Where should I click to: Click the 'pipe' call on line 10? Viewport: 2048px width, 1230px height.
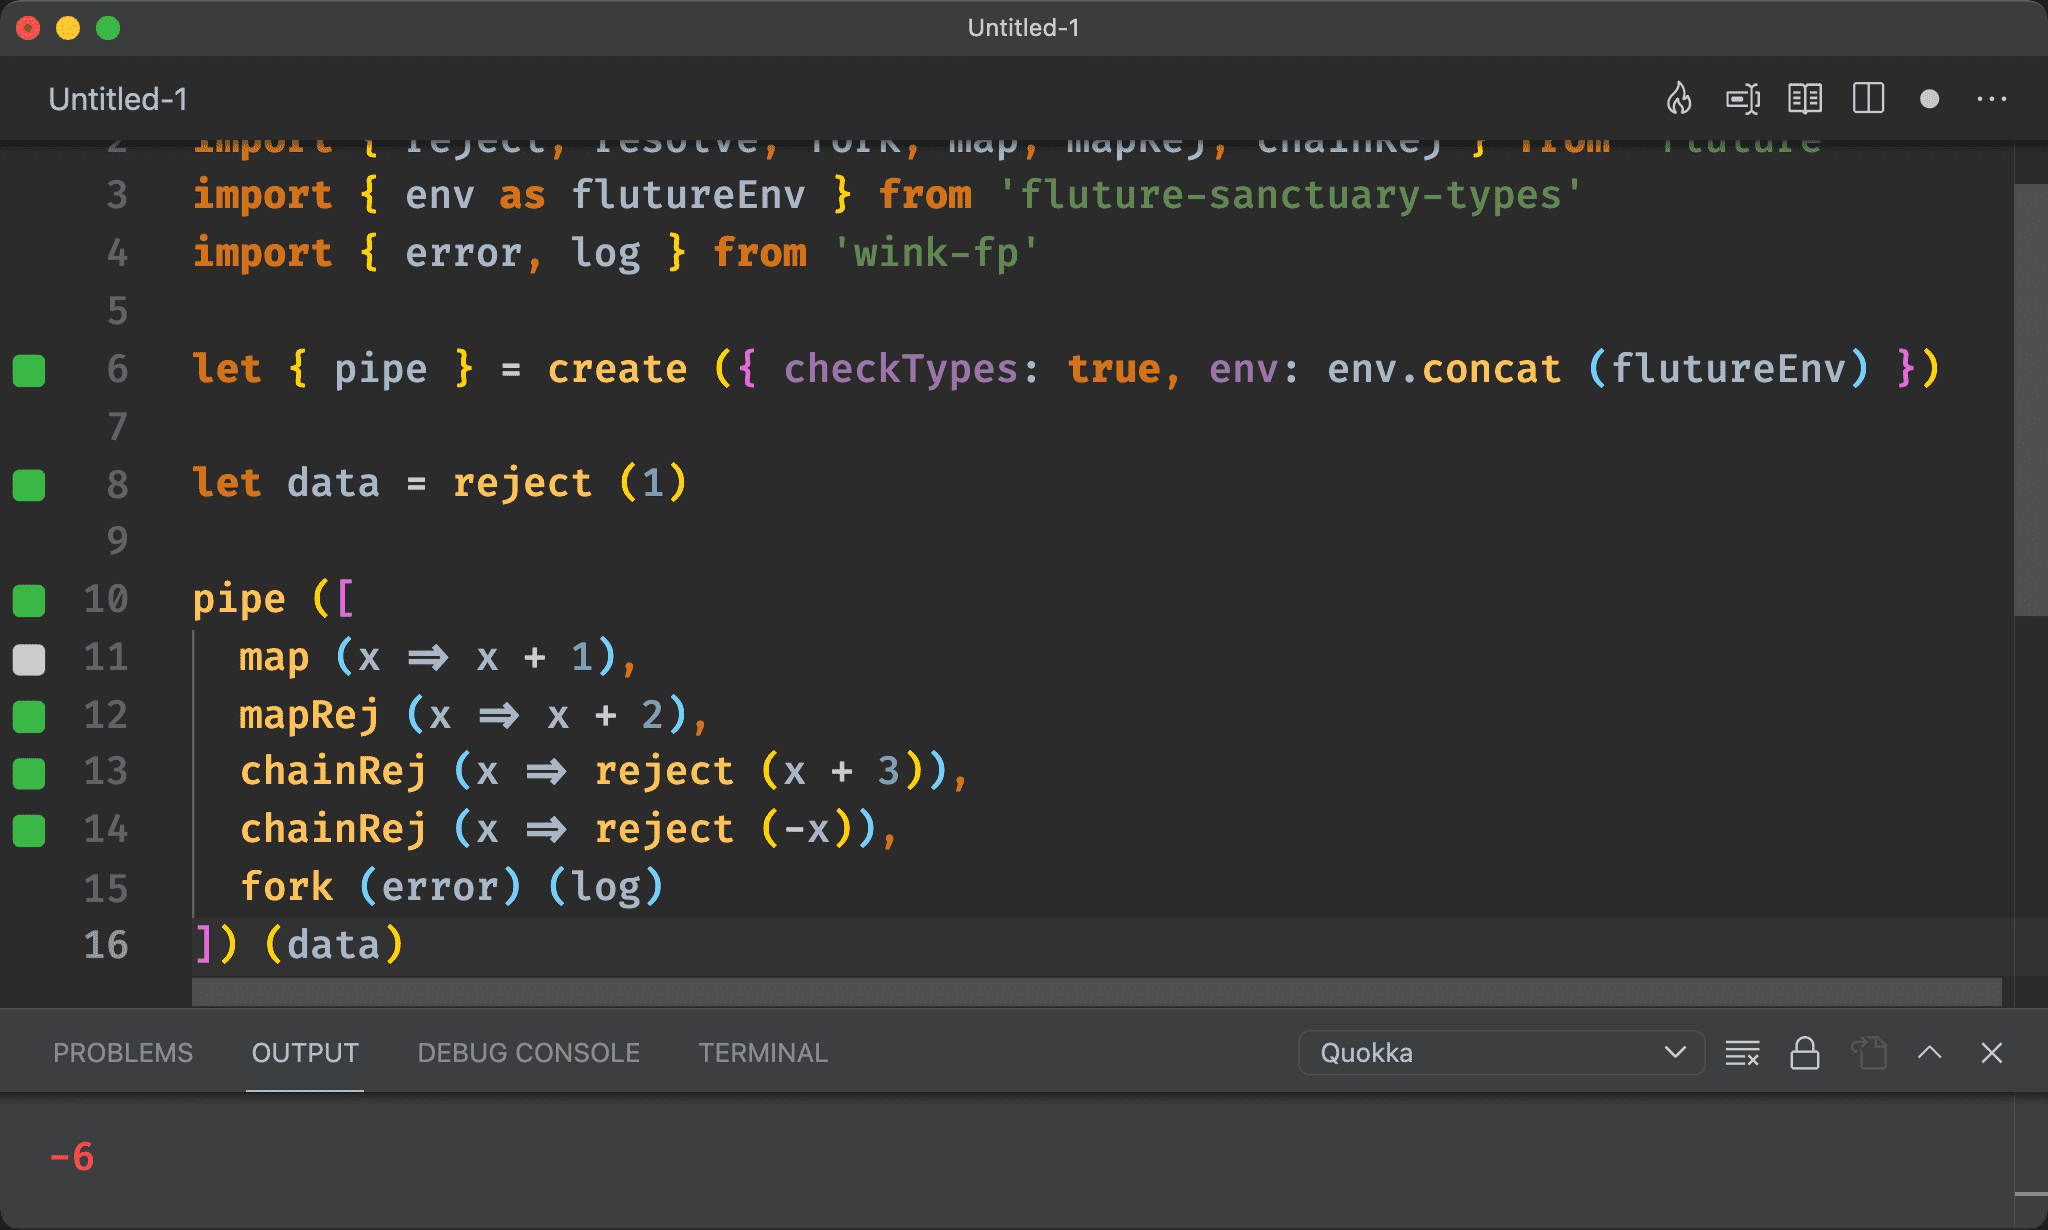pyautogui.click(x=239, y=600)
